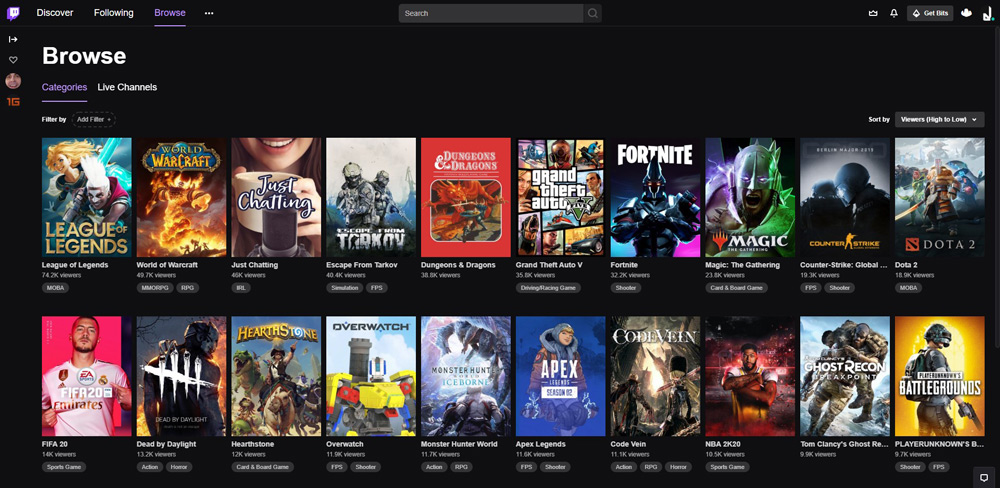Open Tom Clancy's Ghost Recon cover
Image resolution: width=1000 pixels, height=488 pixels.
click(845, 376)
